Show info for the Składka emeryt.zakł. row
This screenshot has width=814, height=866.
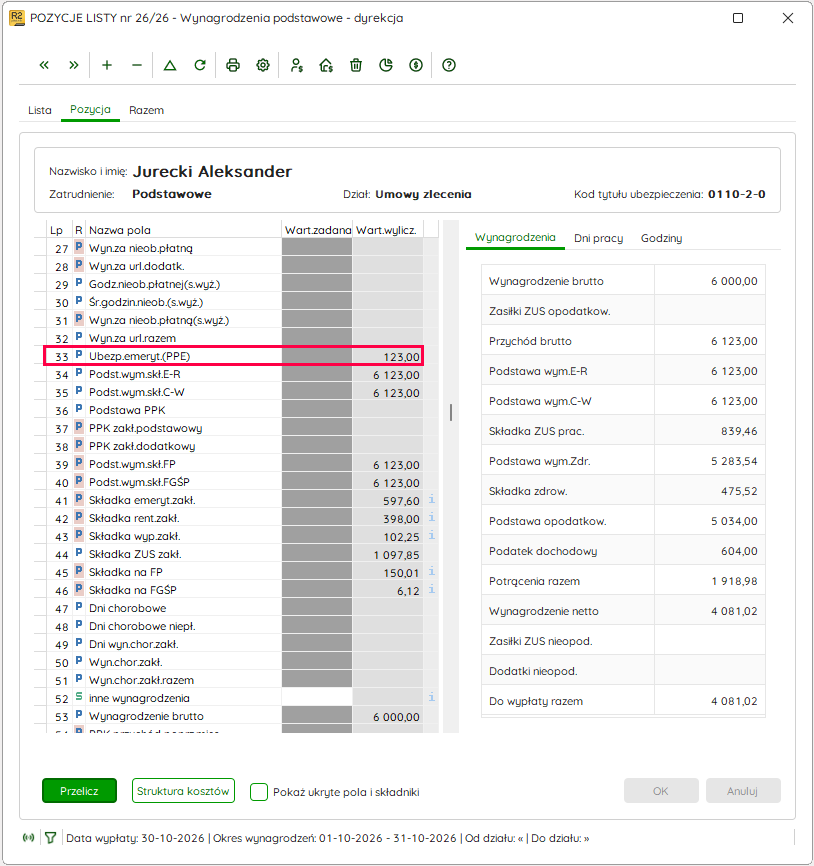(x=432, y=500)
